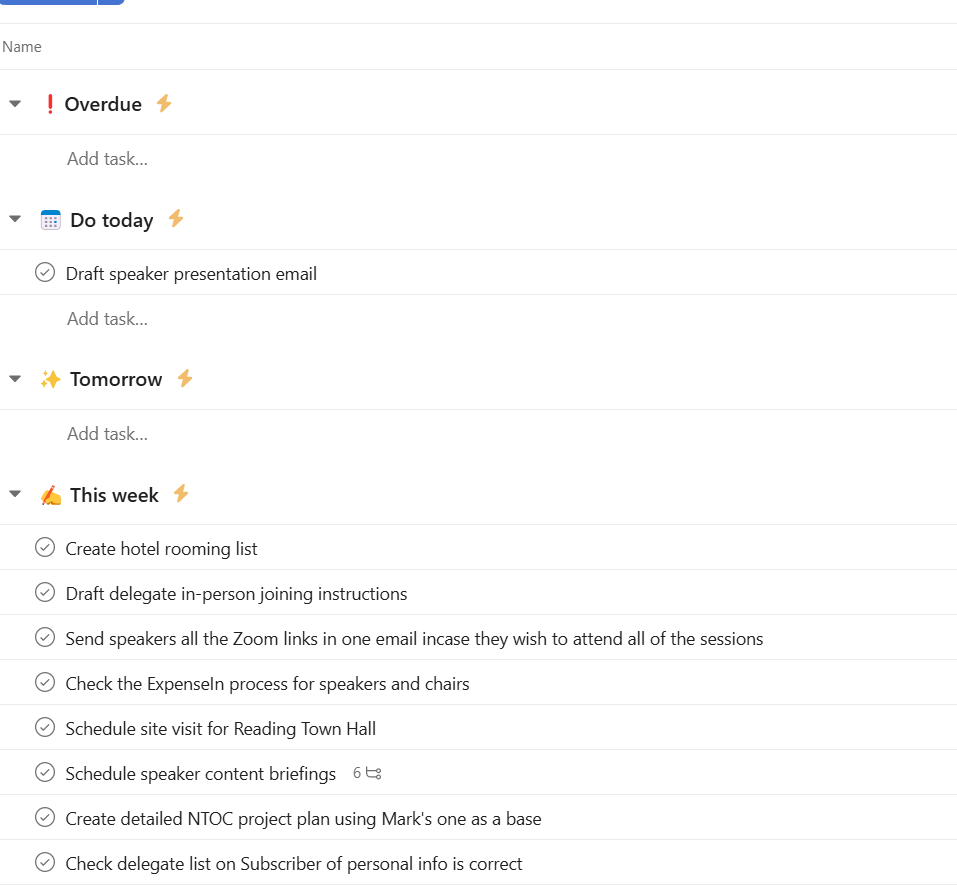
Task: Open the Check the ExpenseIn process task
Action: point(267,683)
